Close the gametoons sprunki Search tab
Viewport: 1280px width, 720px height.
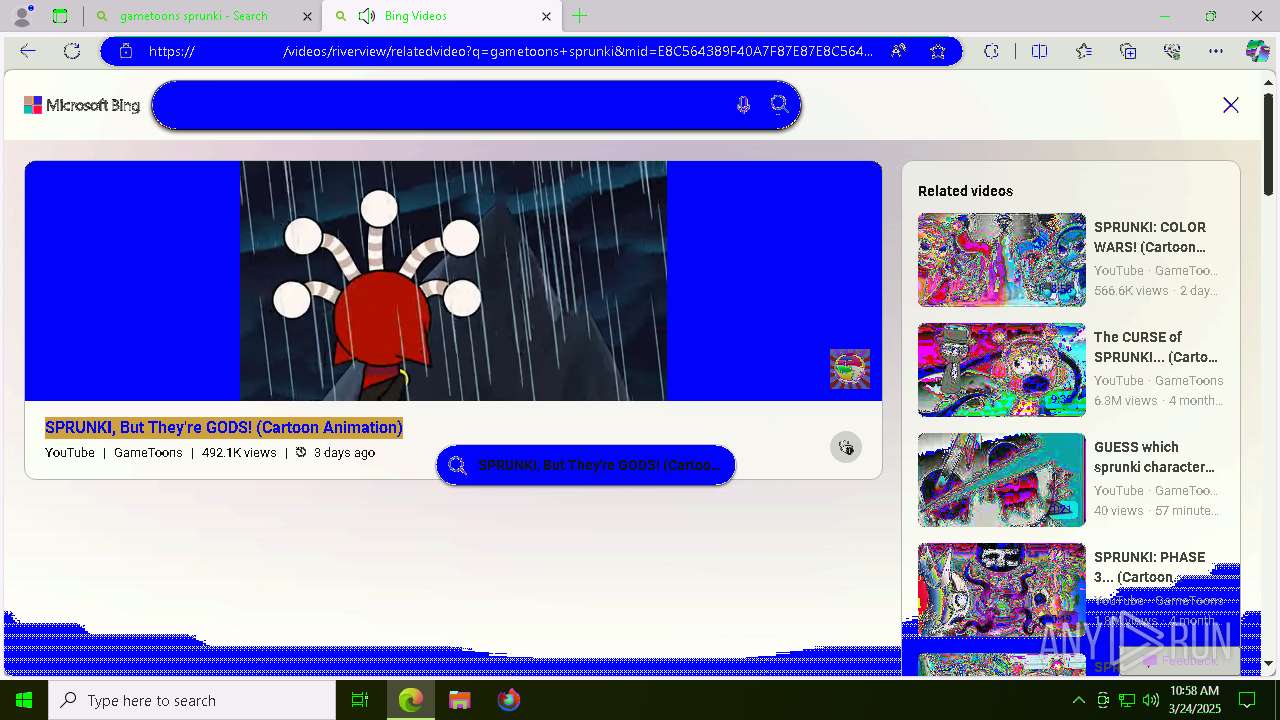(307, 16)
